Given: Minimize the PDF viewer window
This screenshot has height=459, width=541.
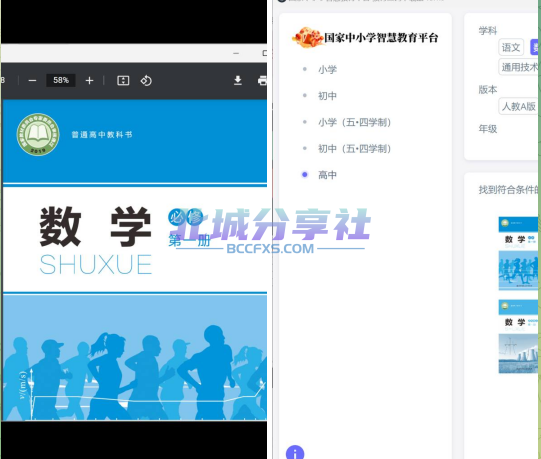Looking at the screenshot, I should pos(236,53).
